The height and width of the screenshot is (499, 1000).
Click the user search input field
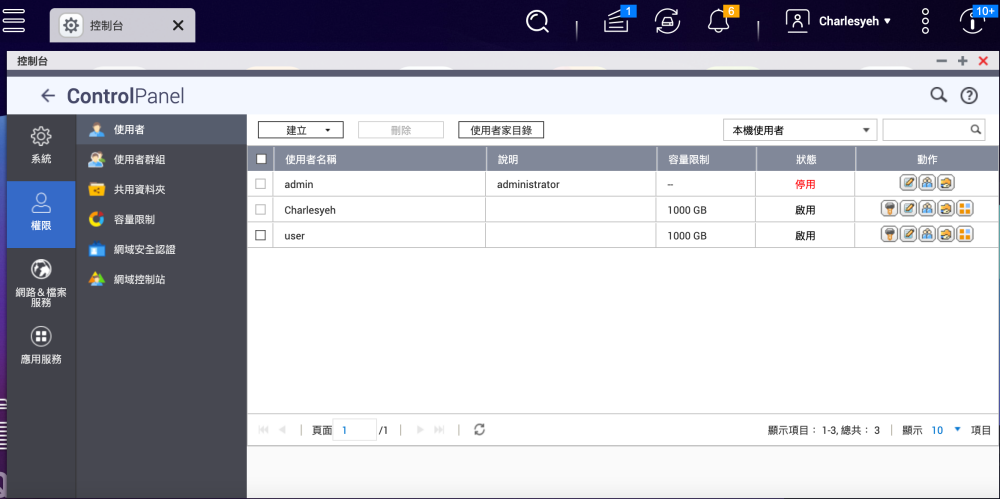point(926,130)
